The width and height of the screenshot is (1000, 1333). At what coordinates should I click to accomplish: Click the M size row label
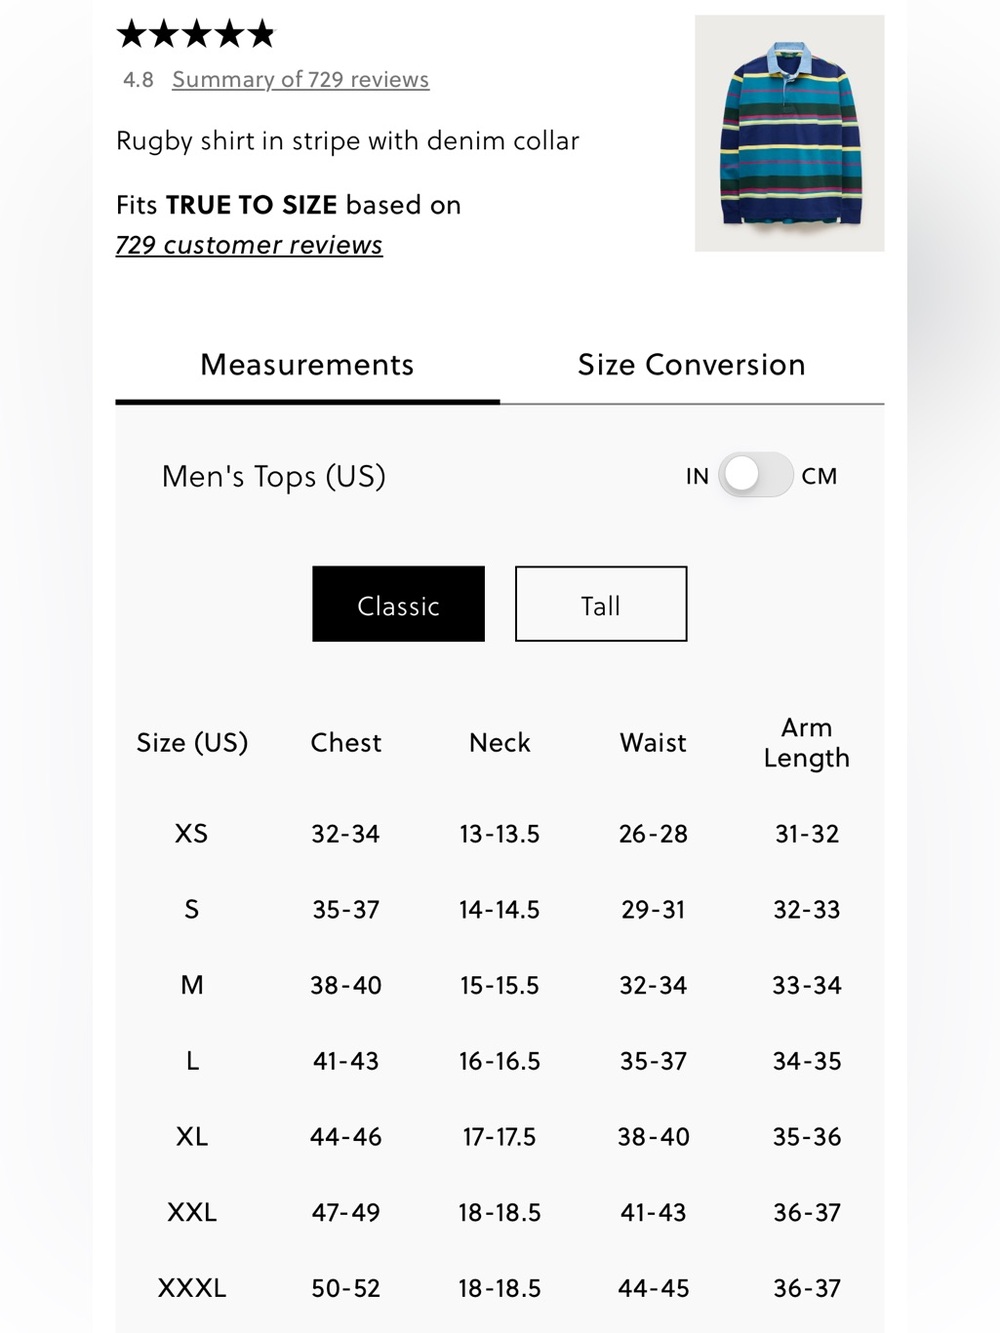192,985
